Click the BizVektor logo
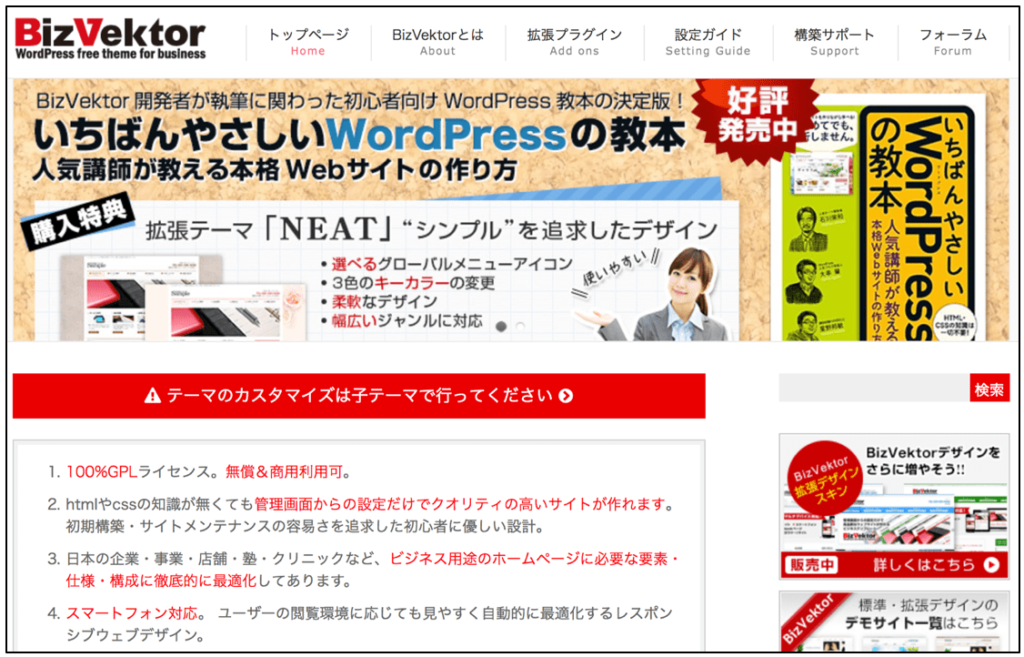The width and height of the screenshot is (1024, 657). (x=110, y=39)
